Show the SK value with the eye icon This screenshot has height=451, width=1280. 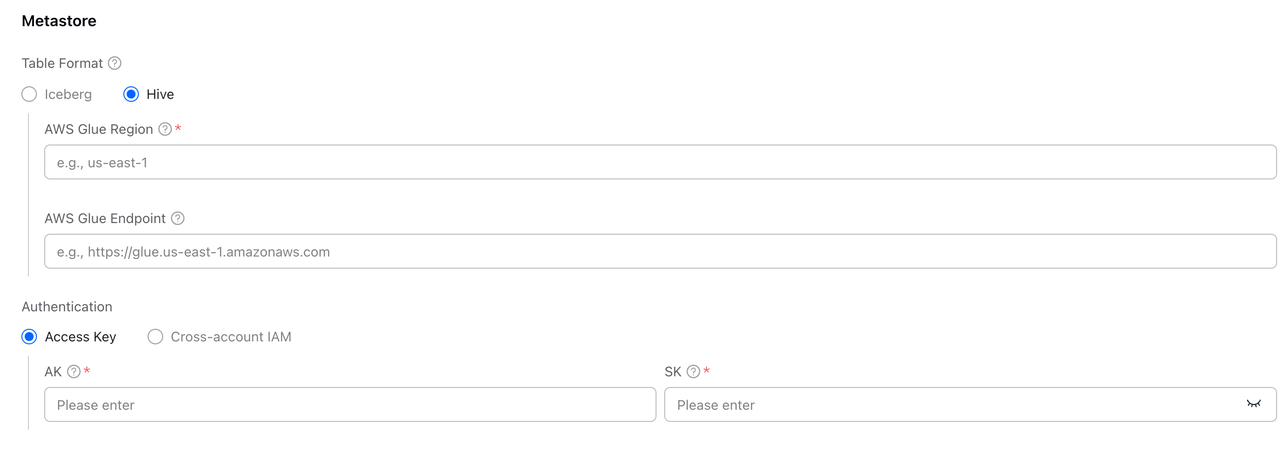click(x=1253, y=404)
